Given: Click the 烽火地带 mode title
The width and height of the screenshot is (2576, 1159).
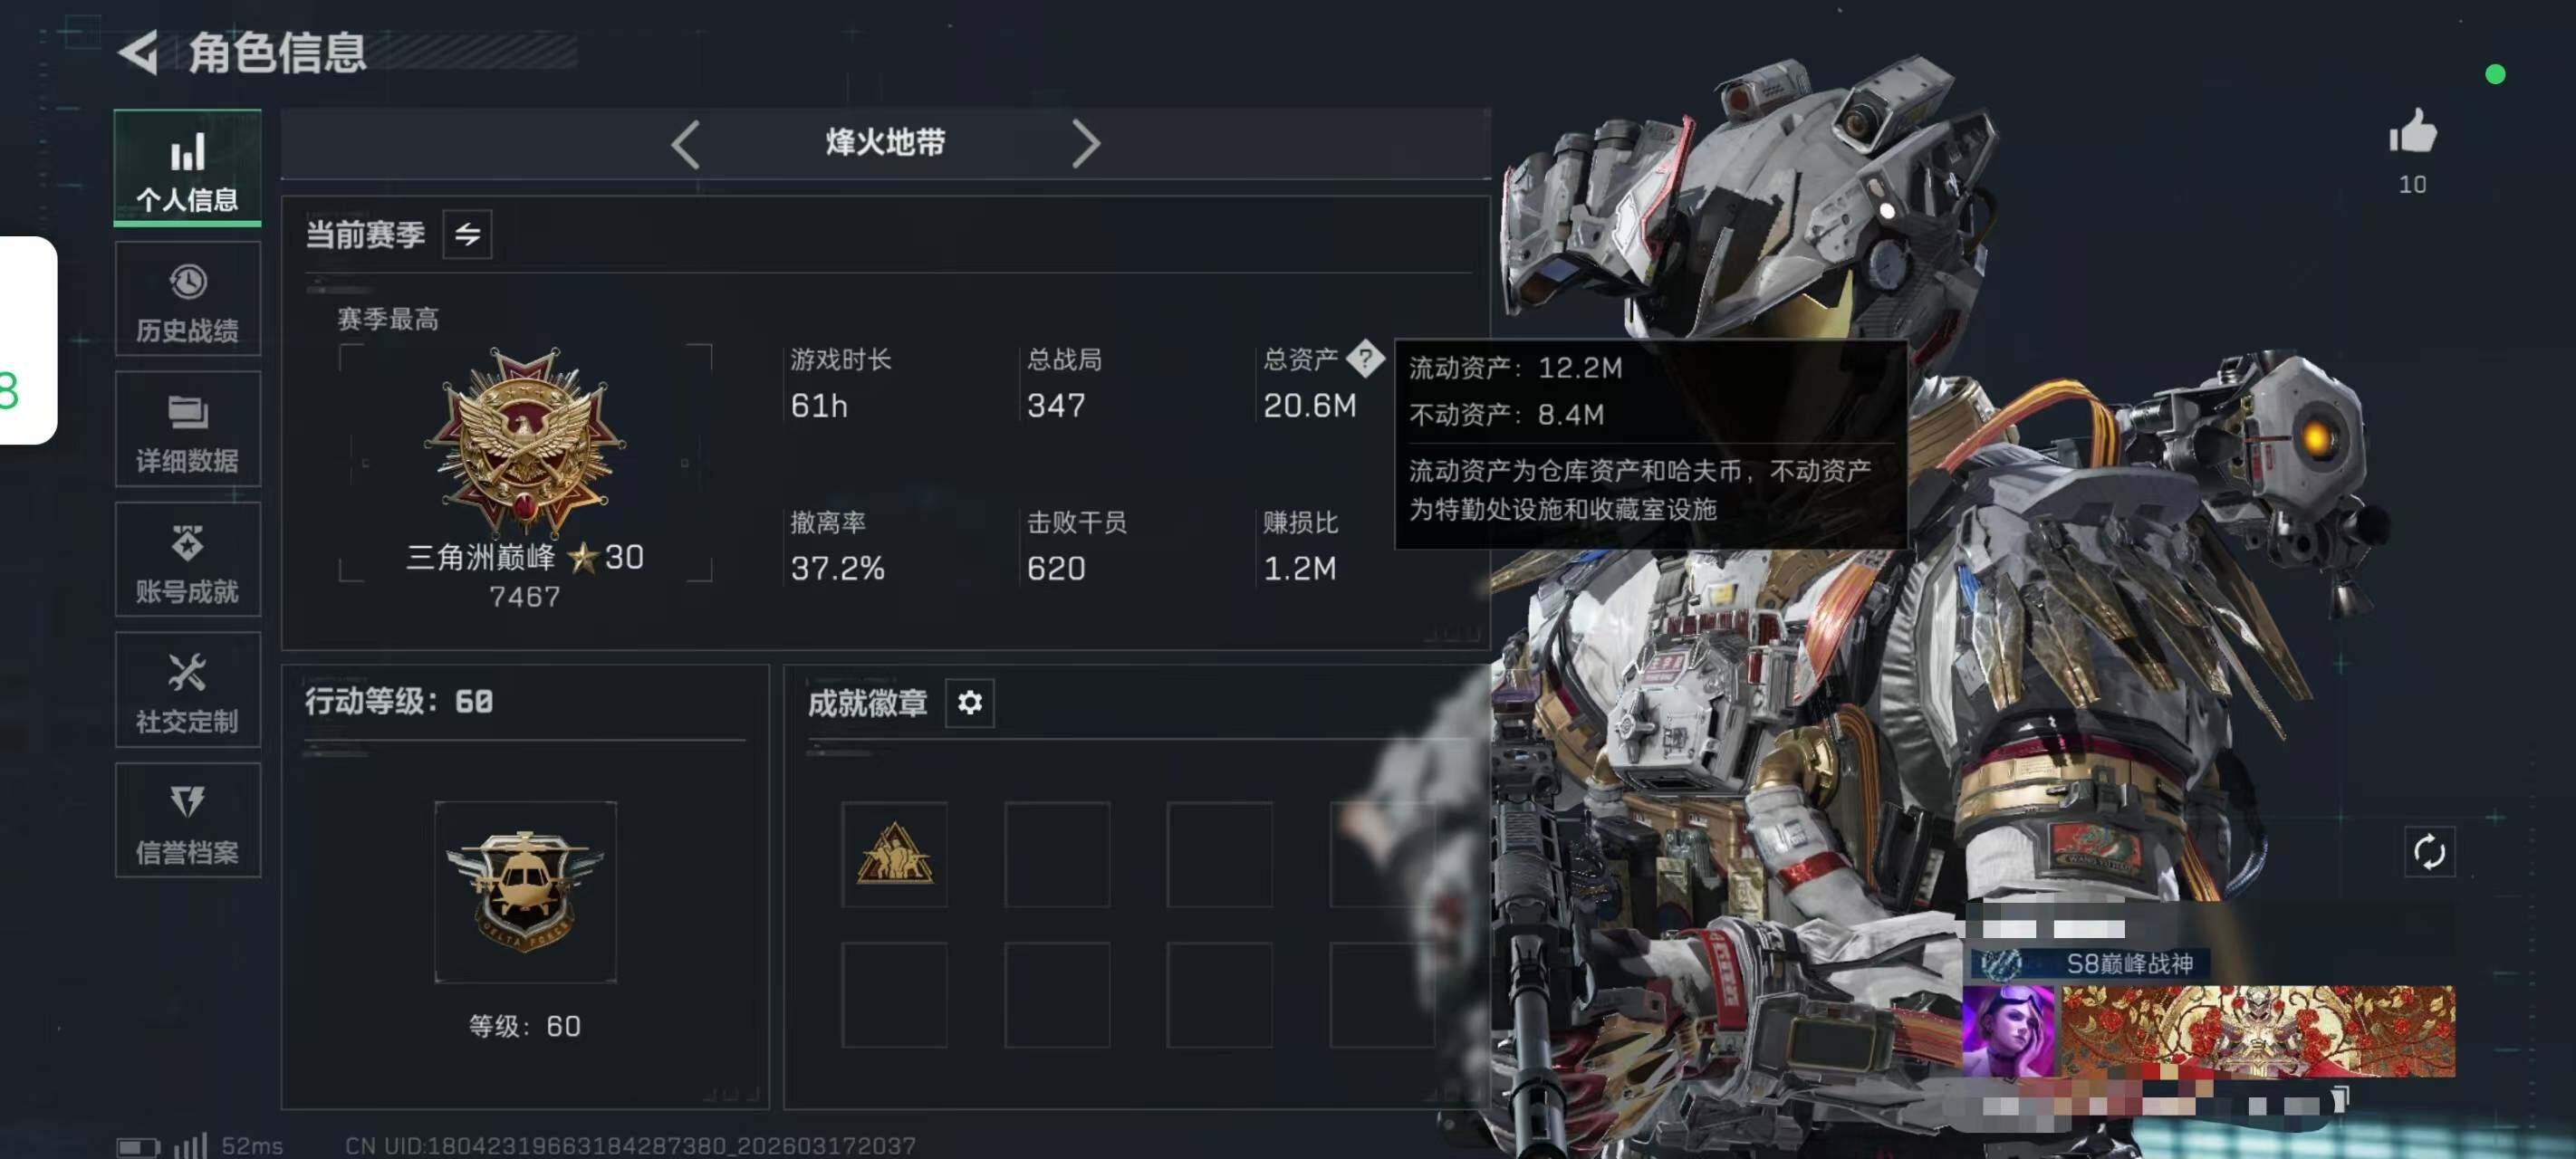Looking at the screenshot, I should coord(885,143).
